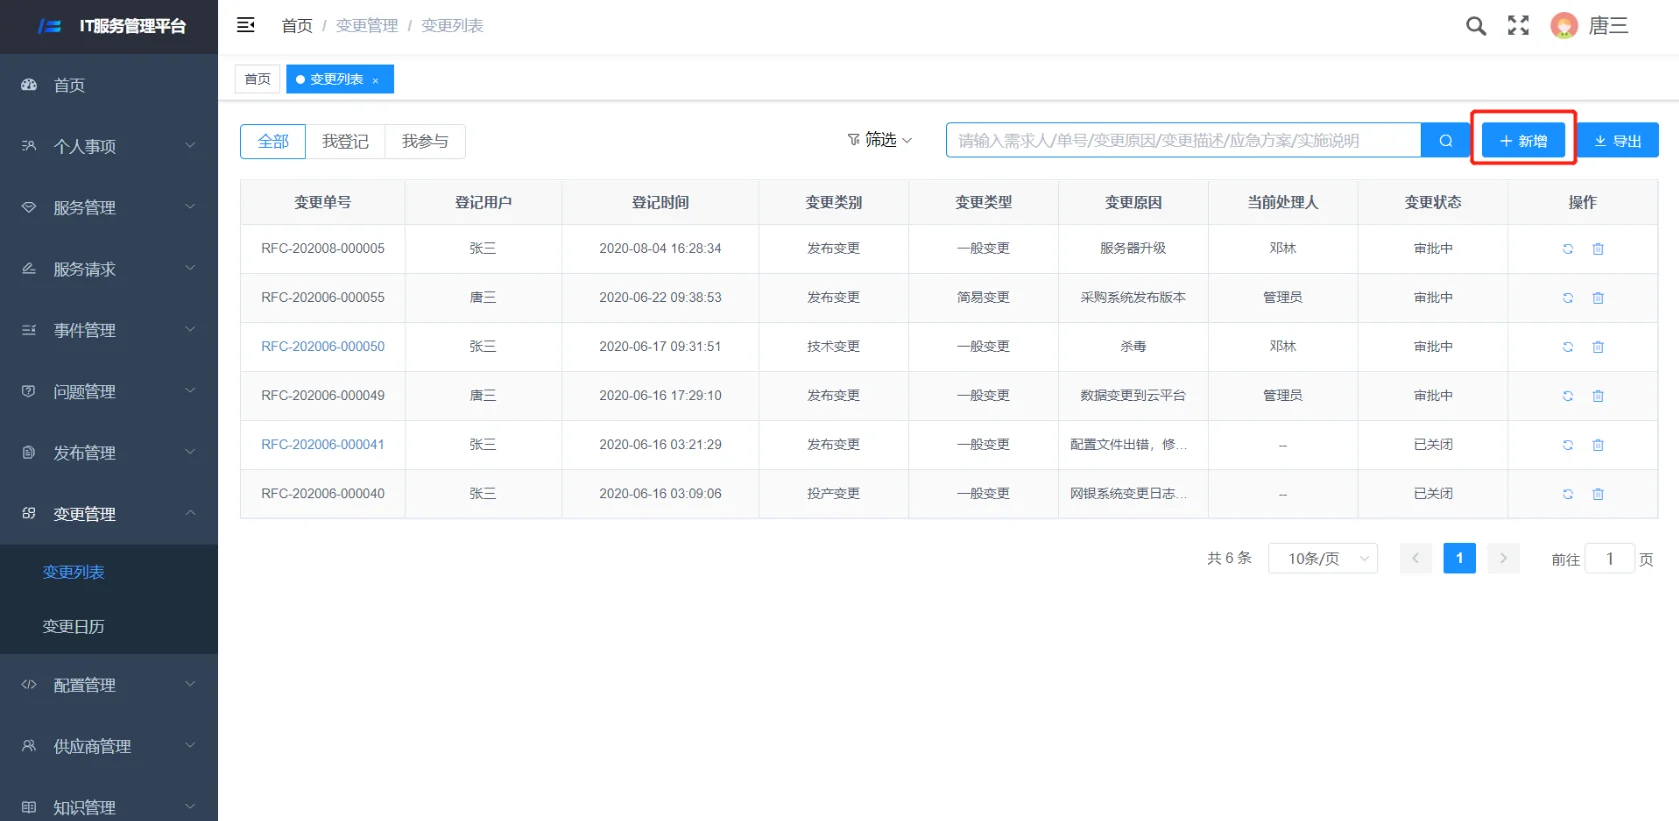Select 变更列表 in sidebar submenu
This screenshot has width=1679, height=821.
109,572
